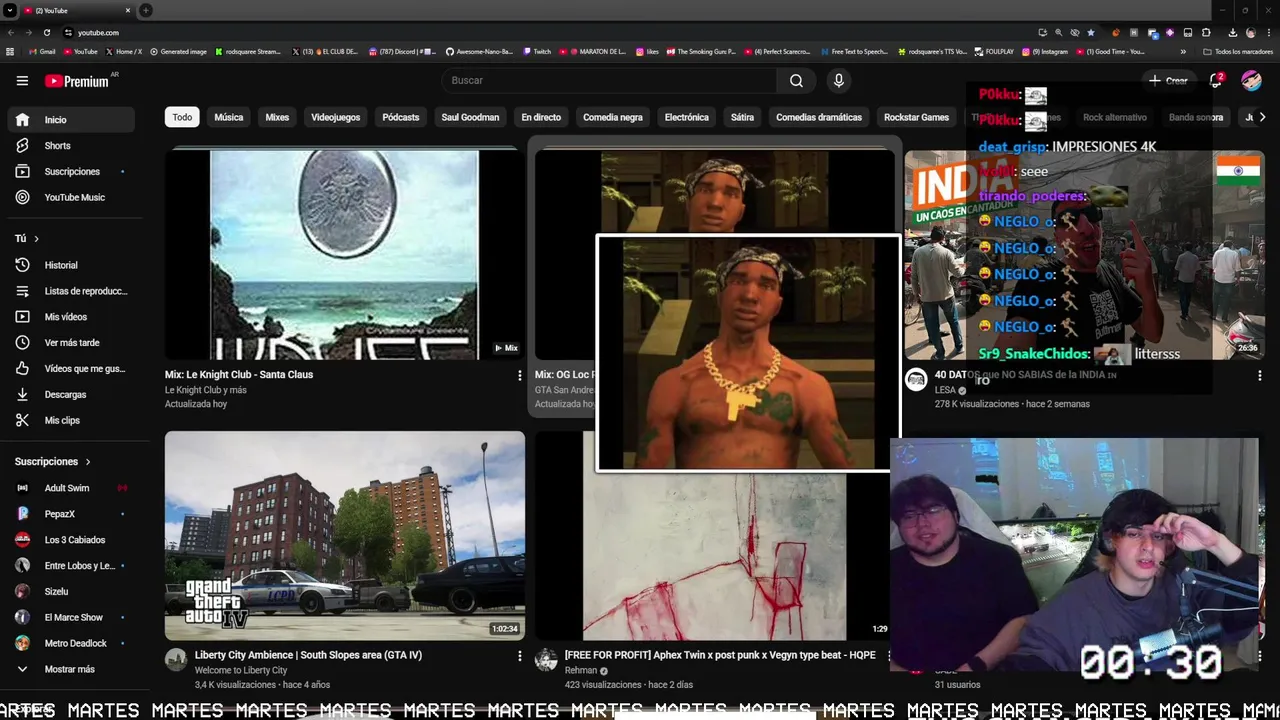
Task: Select the En directo chip
Action: (x=541, y=117)
